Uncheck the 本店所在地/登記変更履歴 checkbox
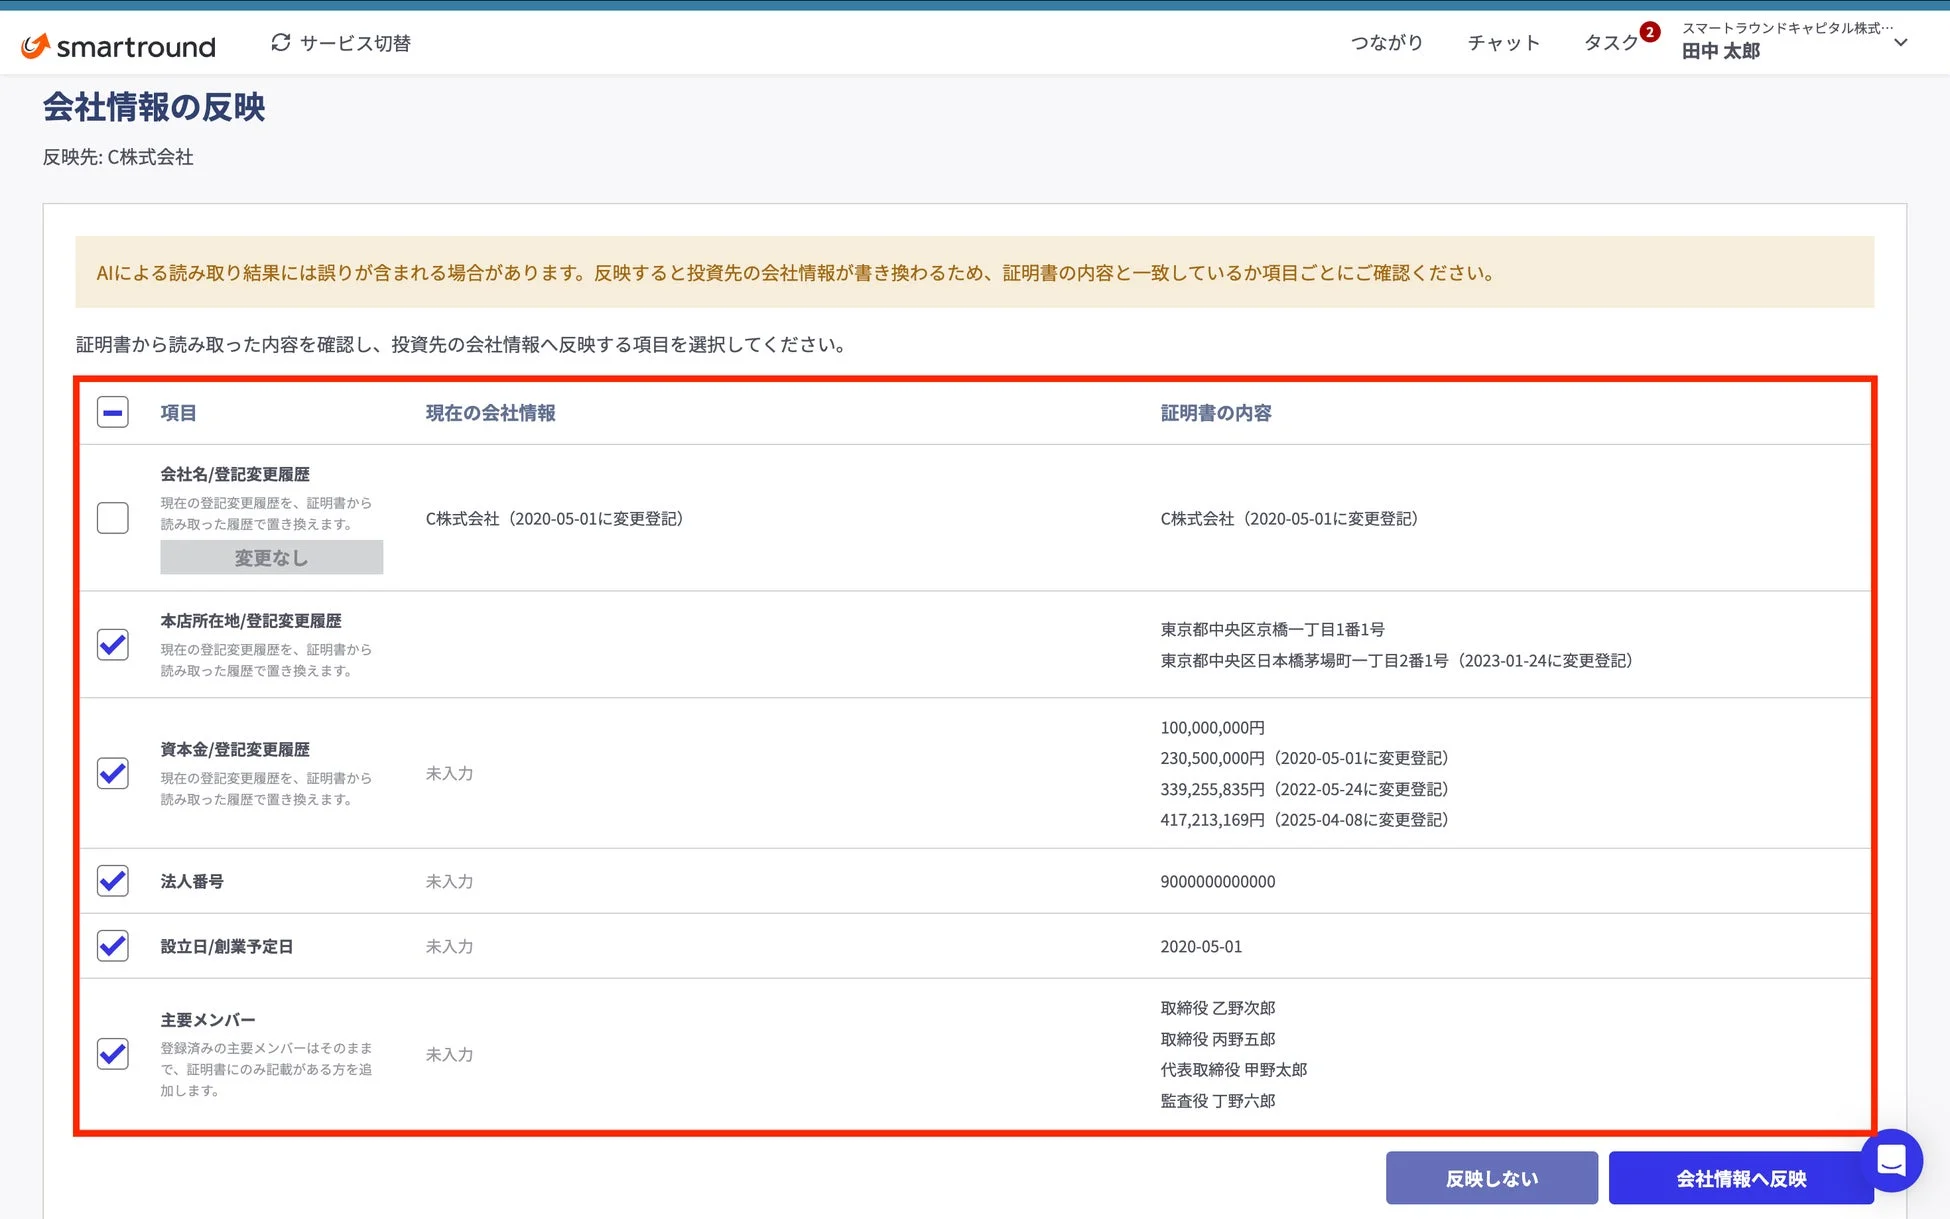 (x=113, y=644)
